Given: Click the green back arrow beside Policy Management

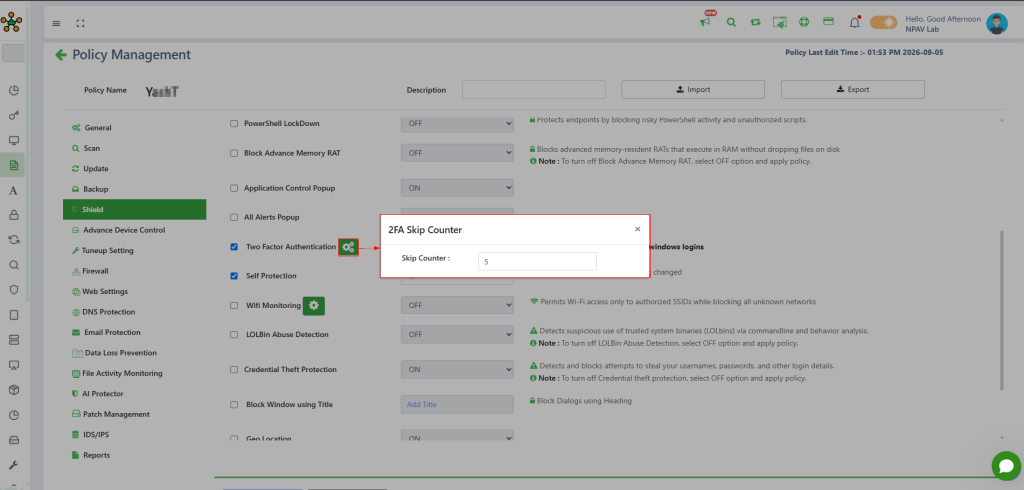Looking at the screenshot, I should [x=61, y=55].
